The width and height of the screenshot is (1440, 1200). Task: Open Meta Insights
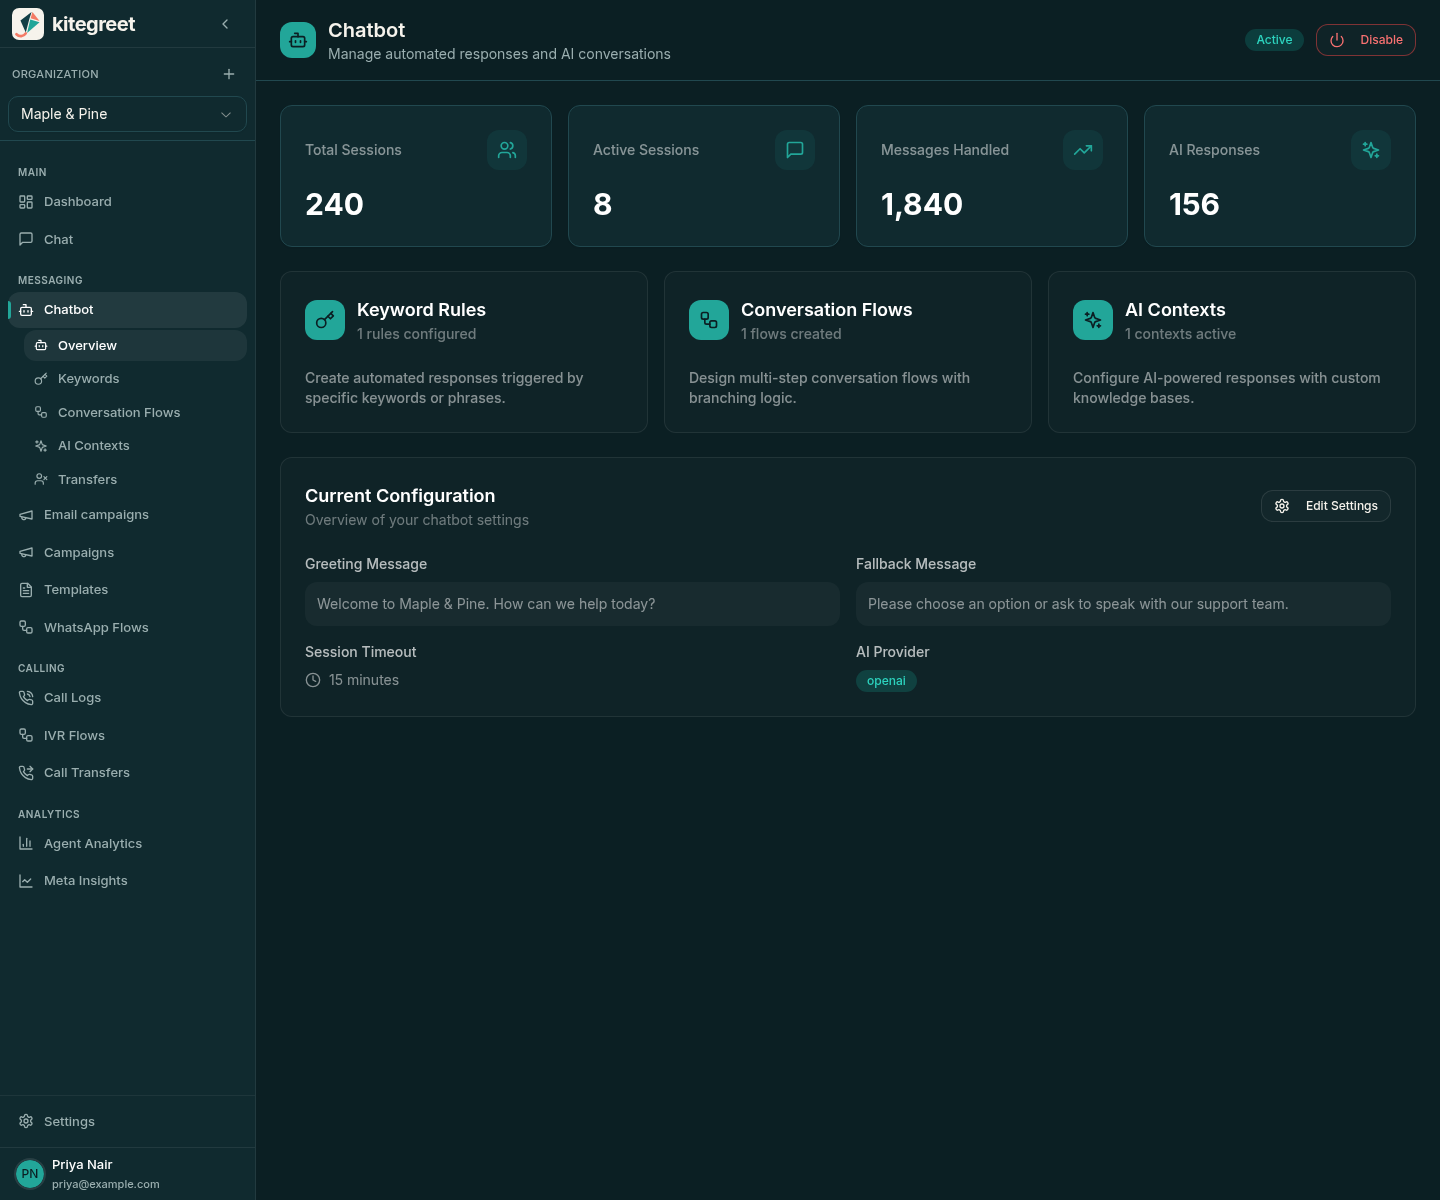[127, 881]
